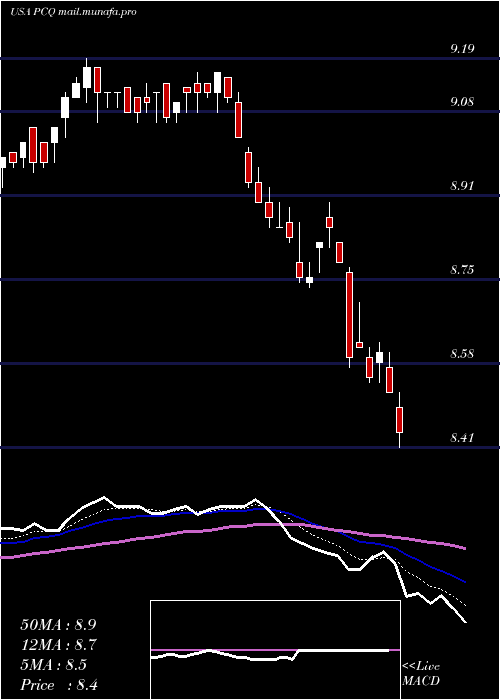This screenshot has height=700, width=500.
Task: Click the '<<Live MACD' label
Action: (421, 673)
